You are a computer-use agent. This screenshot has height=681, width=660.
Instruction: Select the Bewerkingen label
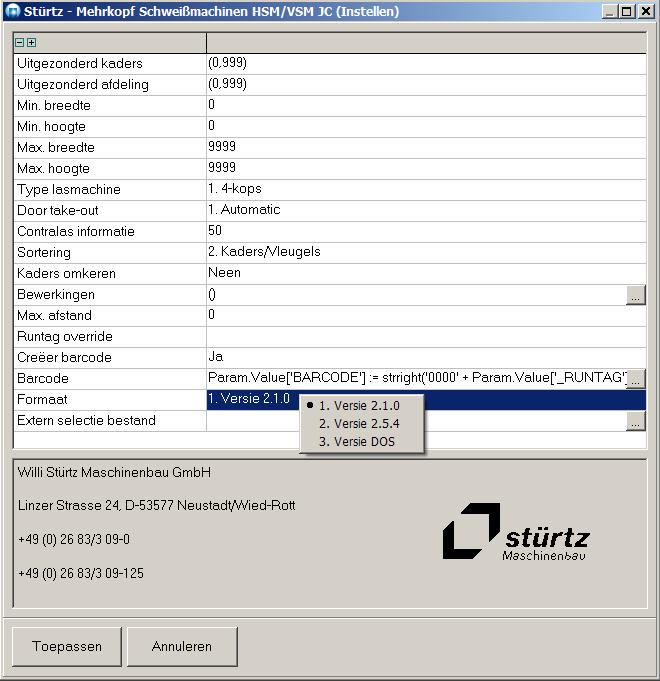[56, 294]
